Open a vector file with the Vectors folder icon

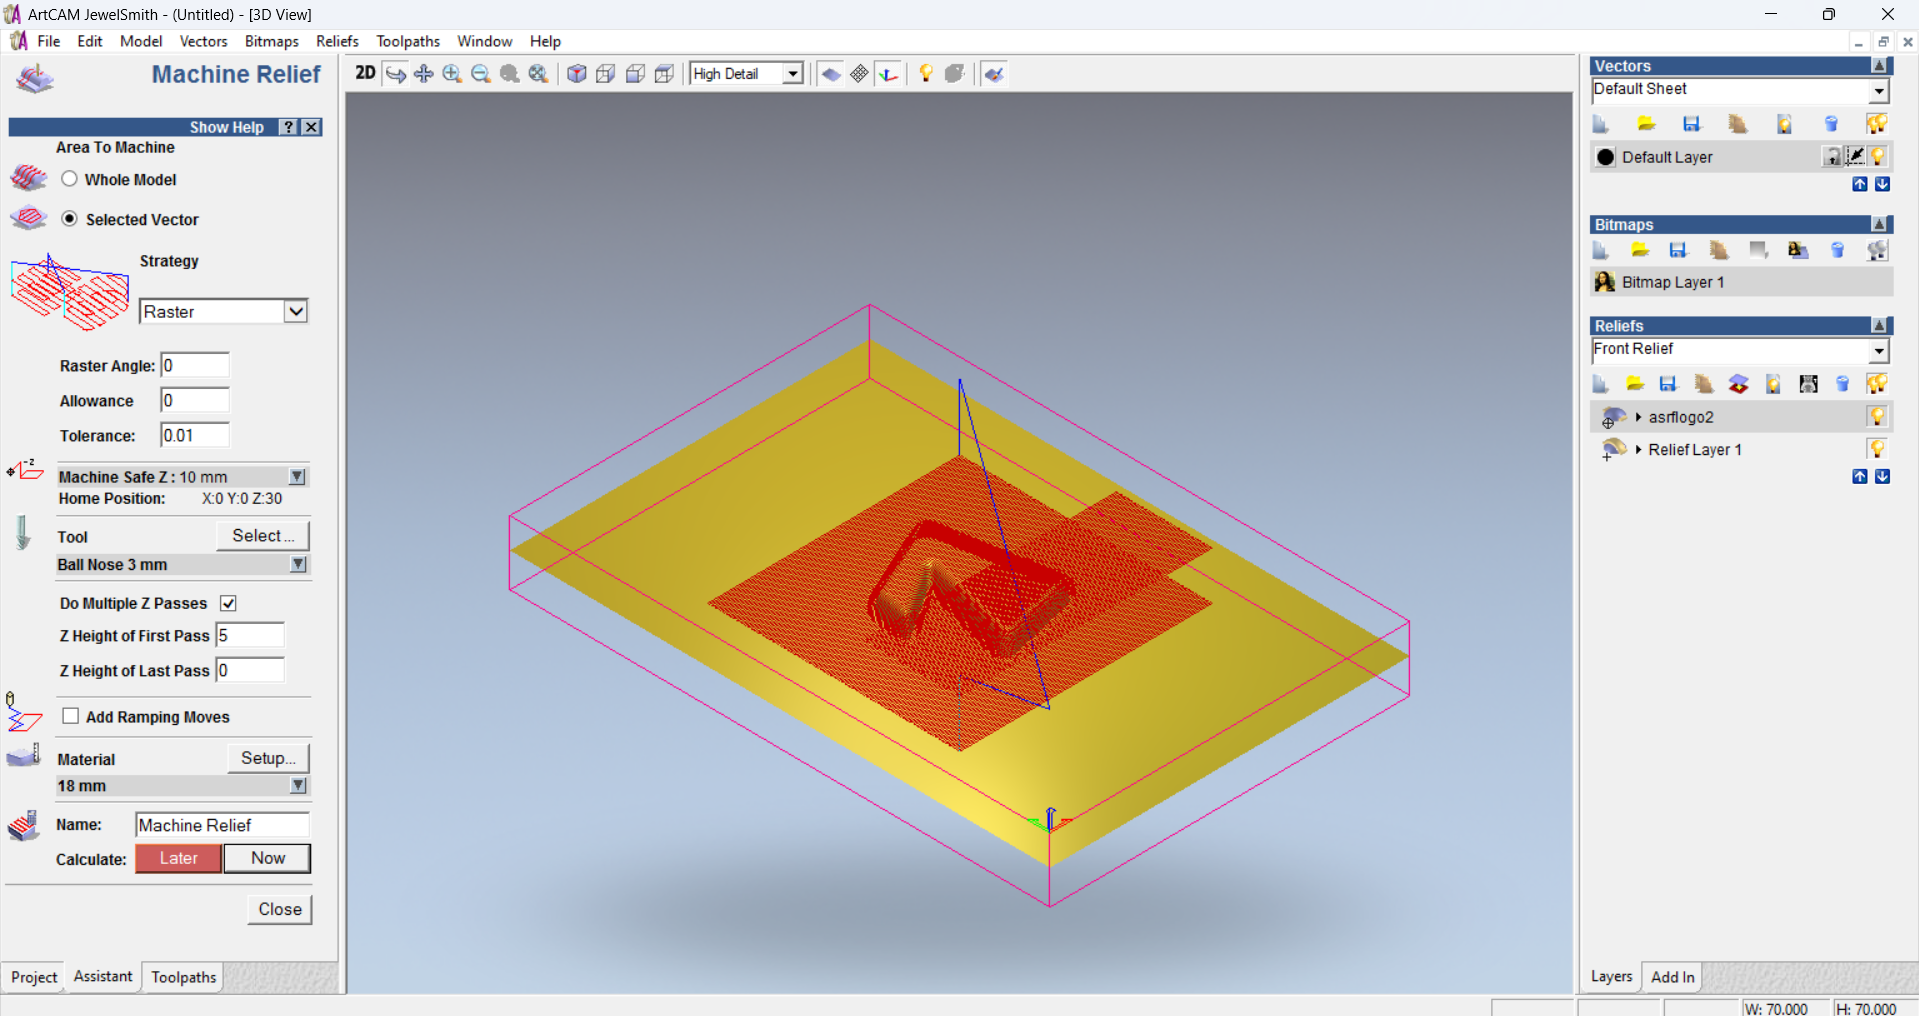(x=1646, y=124)
